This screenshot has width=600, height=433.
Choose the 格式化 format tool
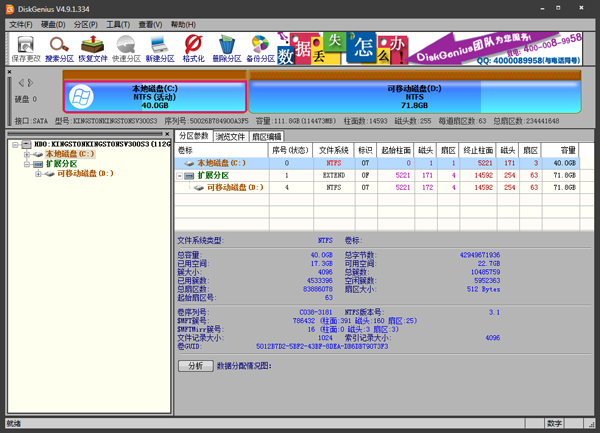[193, 49]
